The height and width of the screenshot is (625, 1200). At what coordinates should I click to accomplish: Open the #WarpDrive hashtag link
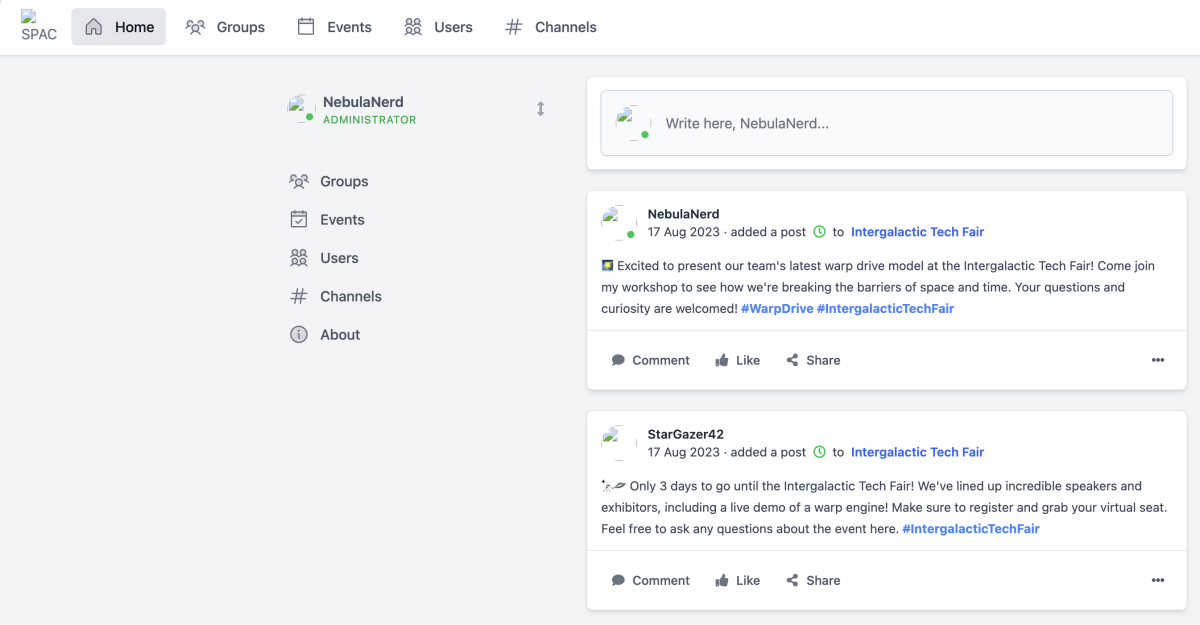(776, 309)
